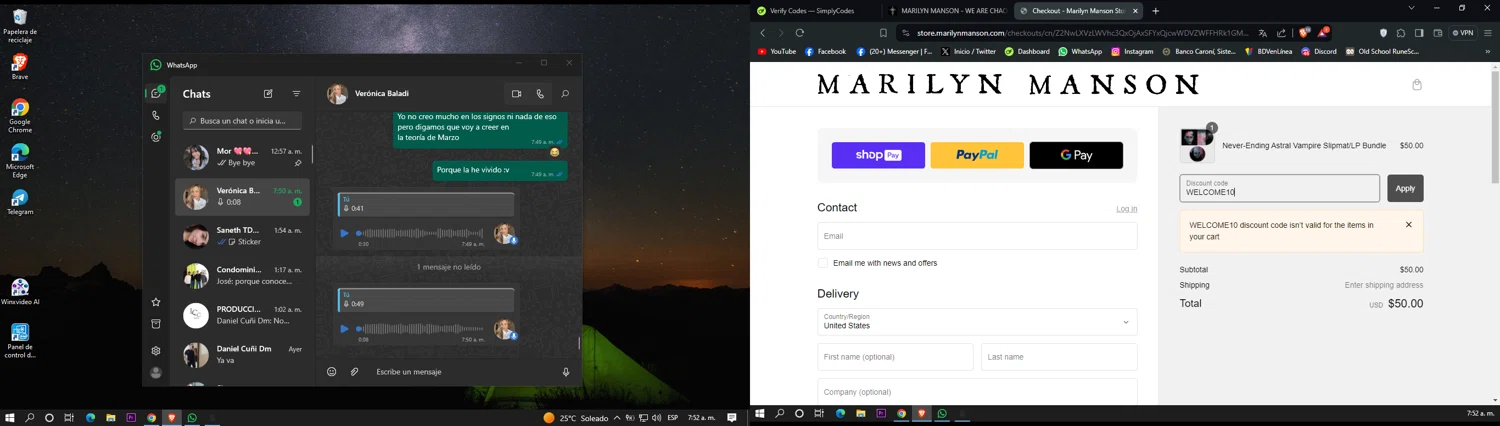Switch to Verify Codes SimplyCodes tab
Viewport: 1500px width, 426px height.
815,11
